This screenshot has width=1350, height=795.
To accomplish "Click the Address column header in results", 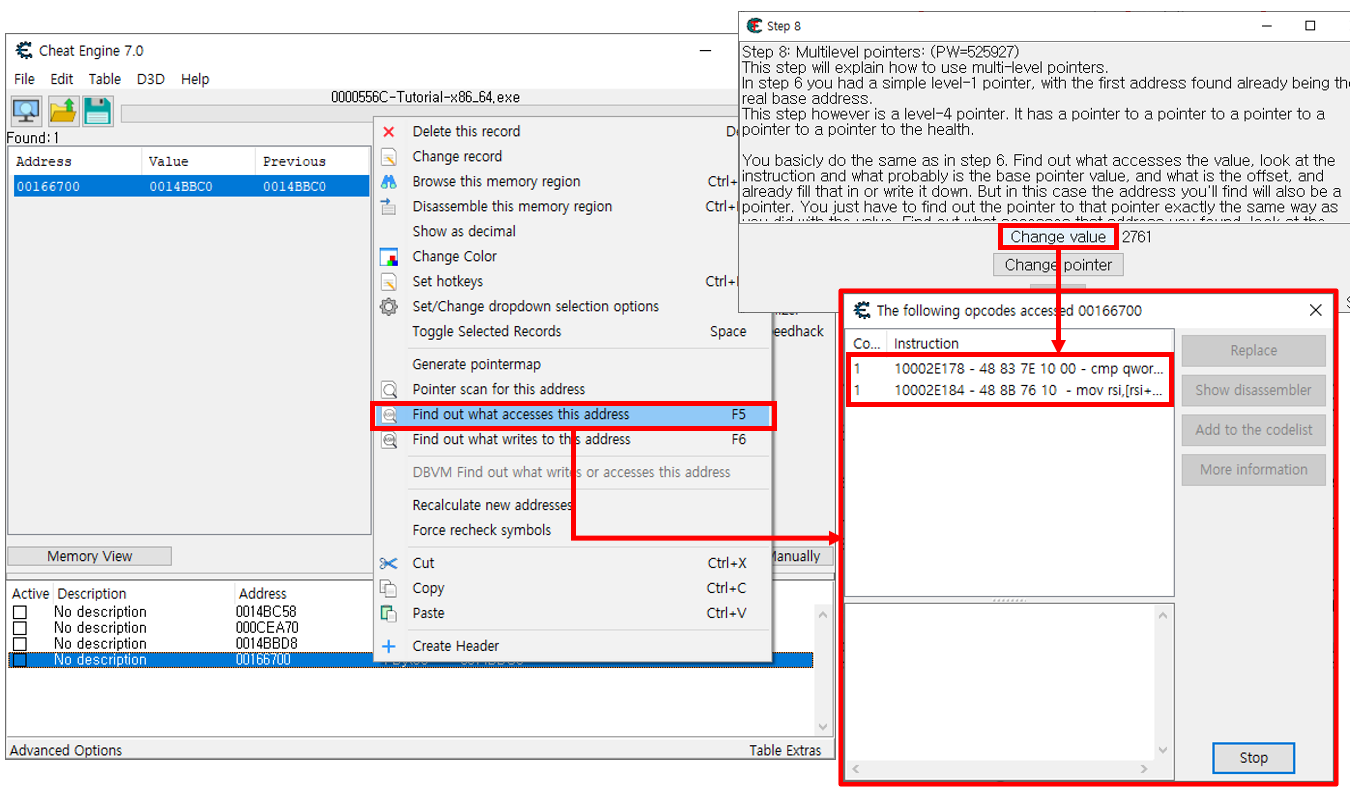I will click(x=76, y=161).
